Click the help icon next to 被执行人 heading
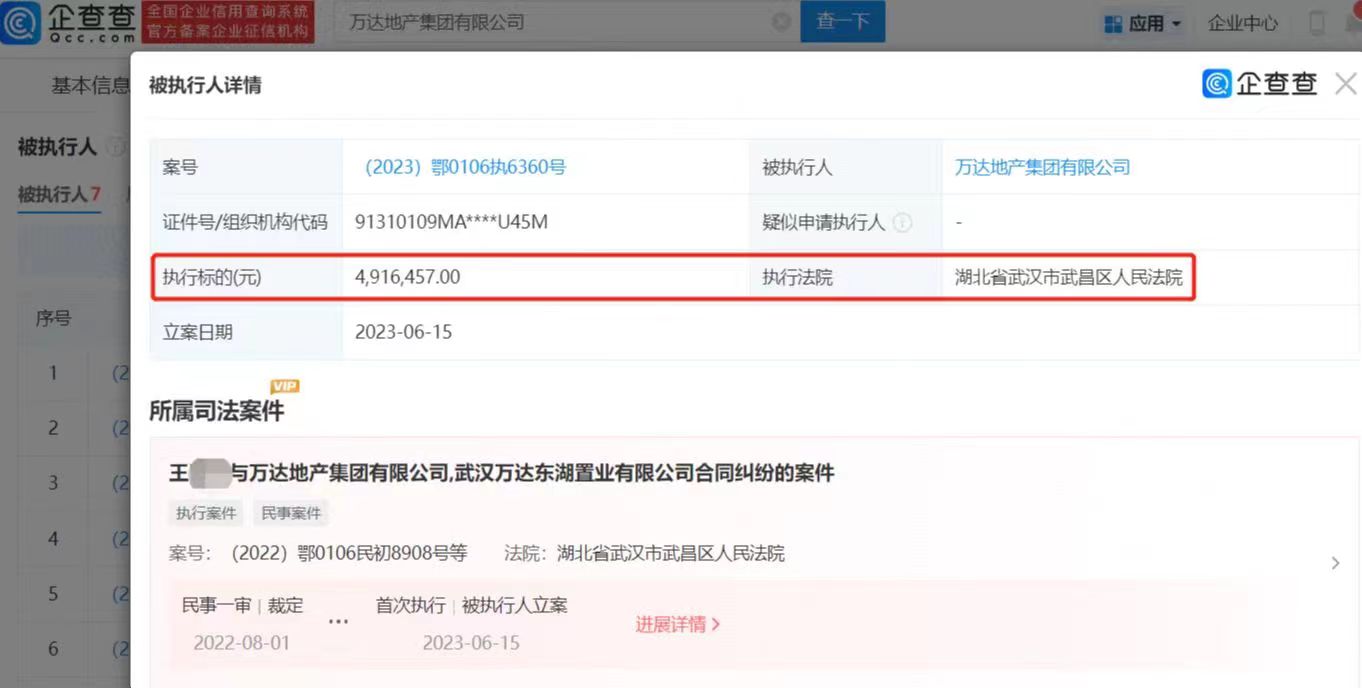This screenshot has width=1362, height=688. [116, 147]
